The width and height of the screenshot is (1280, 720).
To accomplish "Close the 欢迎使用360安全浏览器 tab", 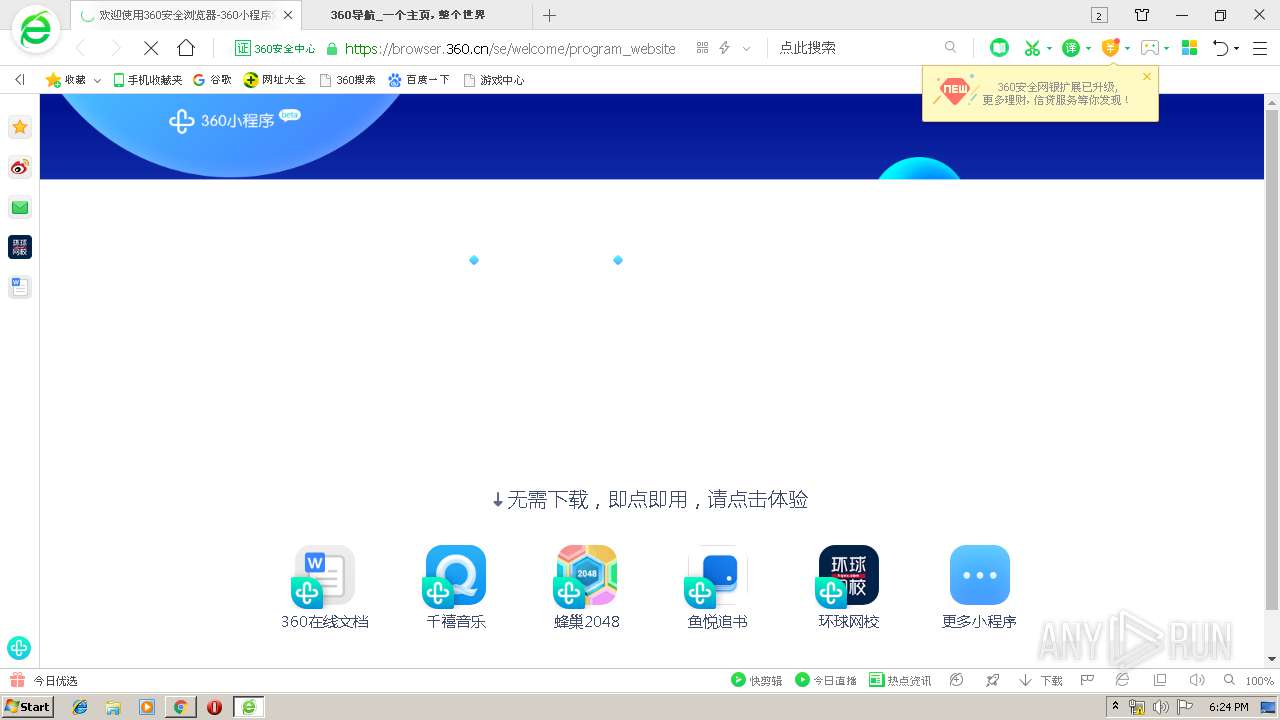I will click(x=288, y=15).
